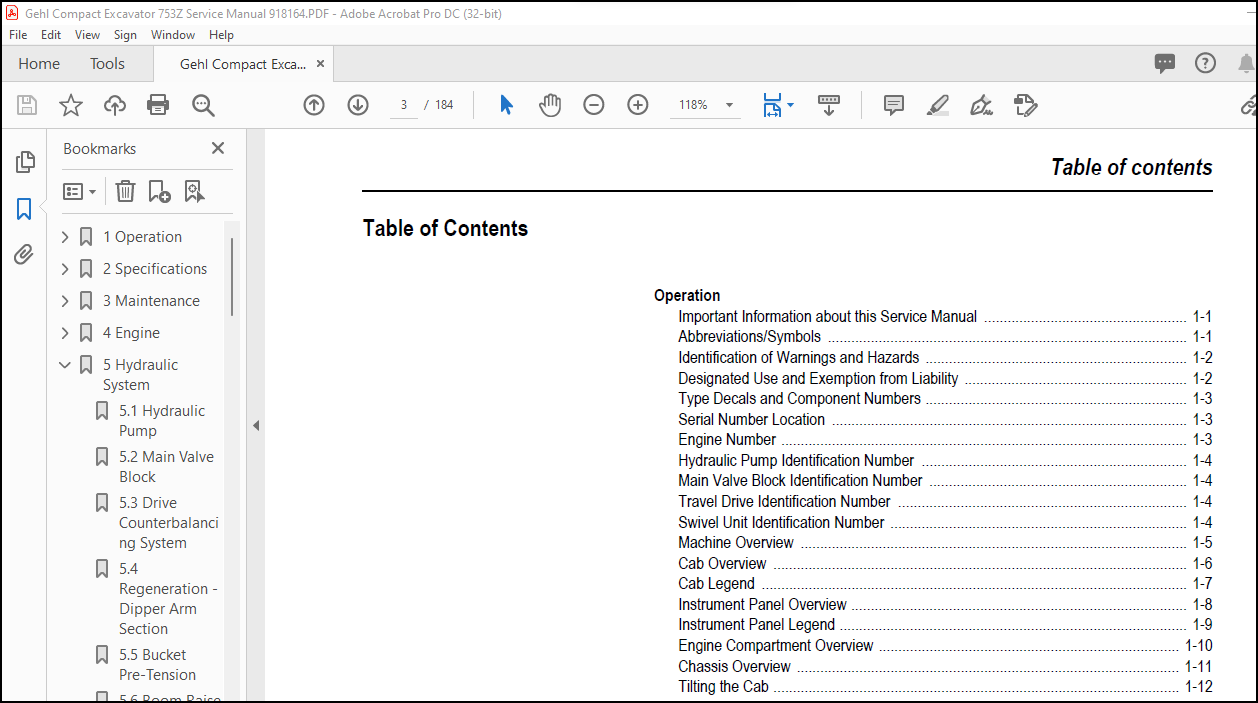Star this file as favorite
This screenshot has width=1258, height=703.
pos(71,105)
